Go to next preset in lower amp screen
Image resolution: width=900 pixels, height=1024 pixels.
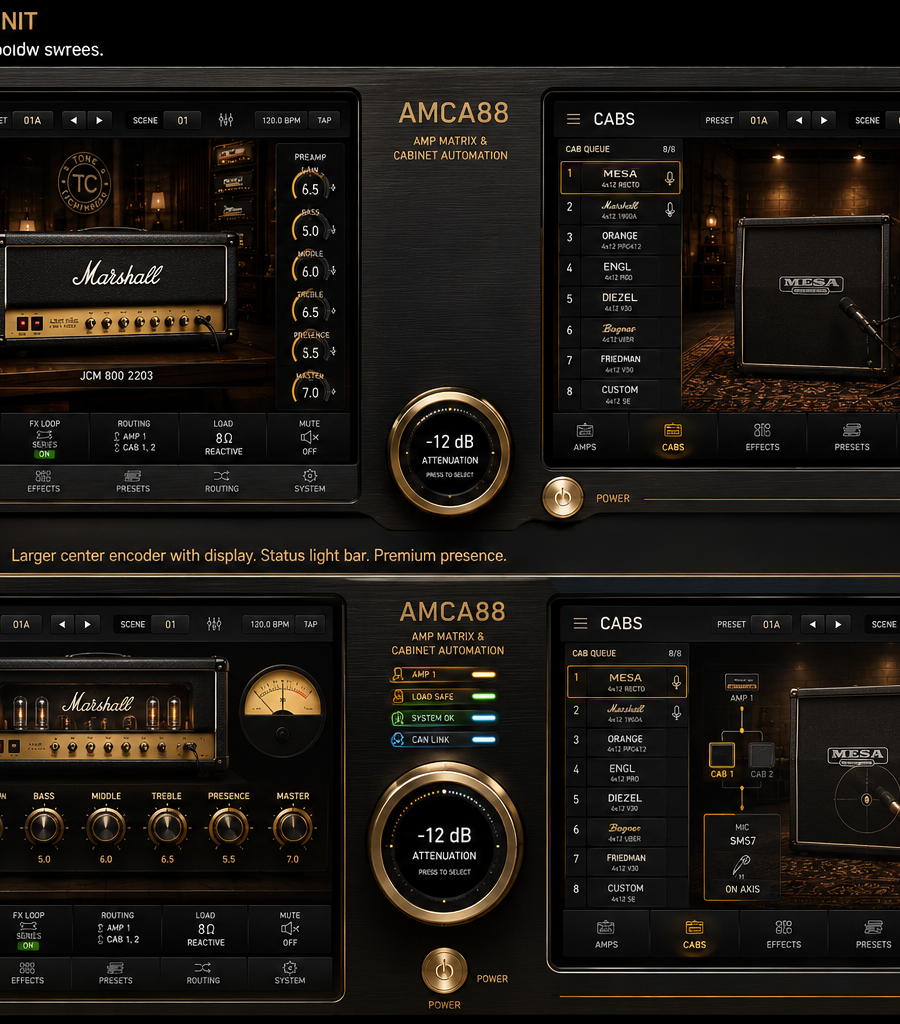coord(88,624)
